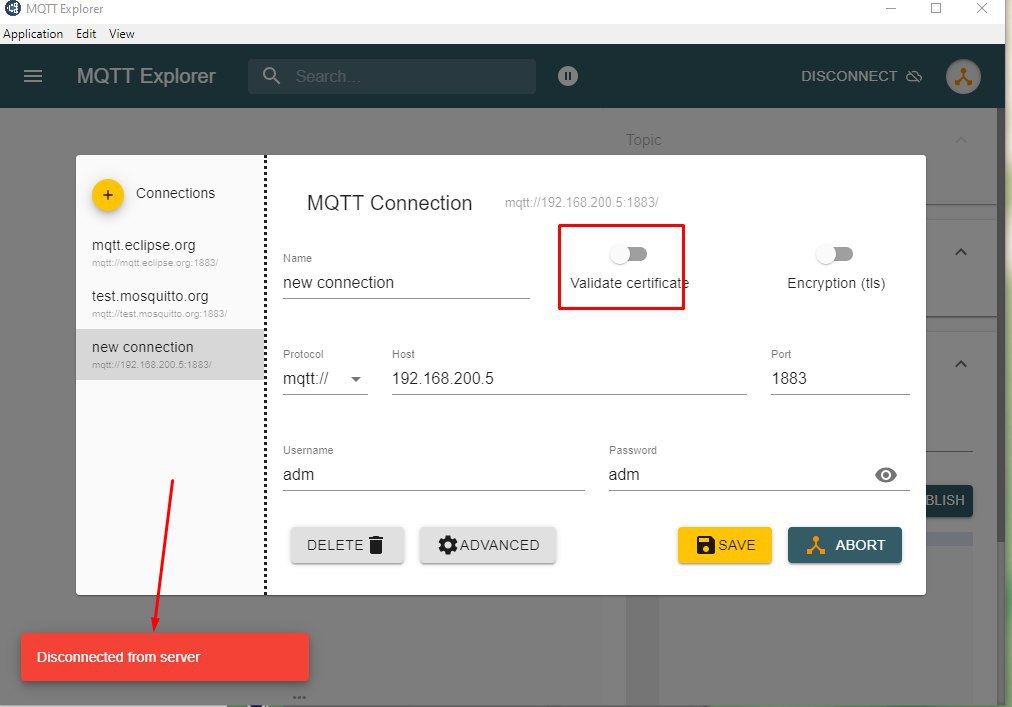Click the Search input box

pos(392,76)
